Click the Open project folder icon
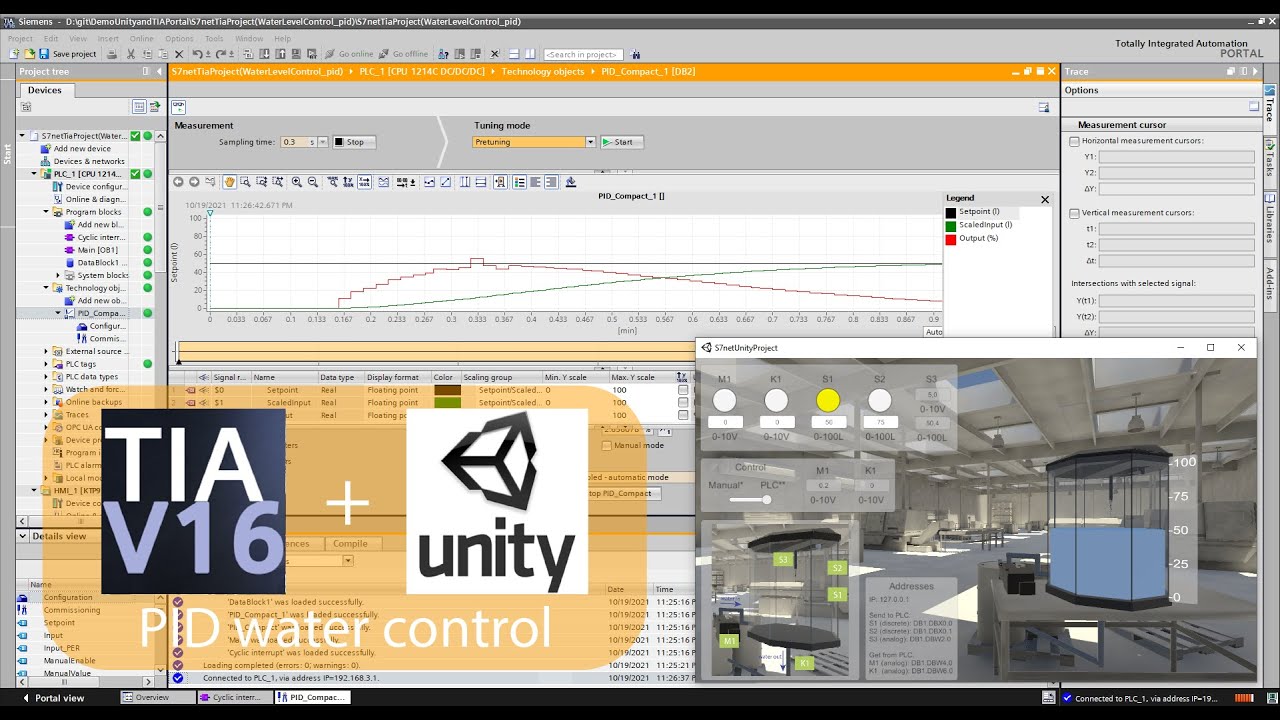 click(x=29, y=54)
